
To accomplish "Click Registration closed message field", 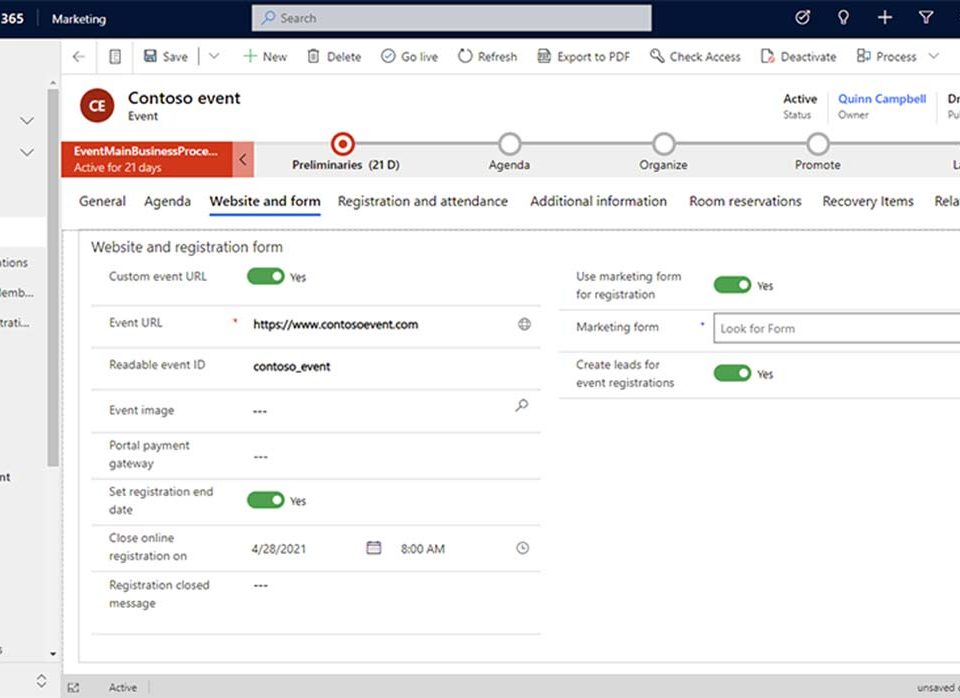I will pos(392,585).
